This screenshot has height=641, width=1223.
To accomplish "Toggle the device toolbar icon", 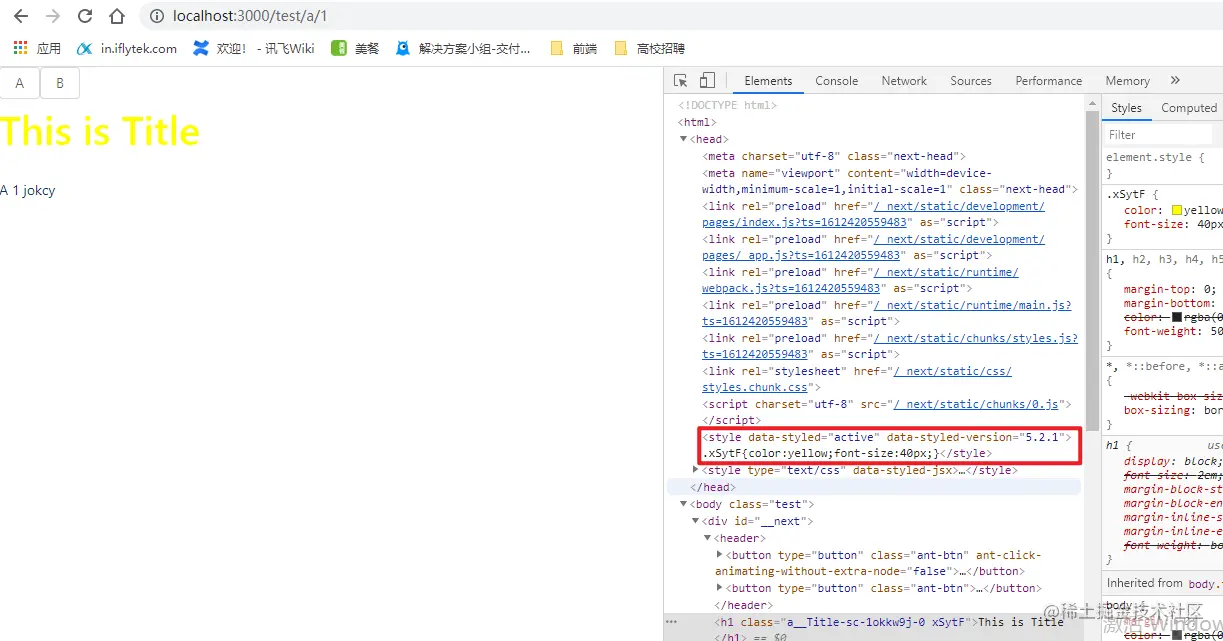I will pos(707,81).
